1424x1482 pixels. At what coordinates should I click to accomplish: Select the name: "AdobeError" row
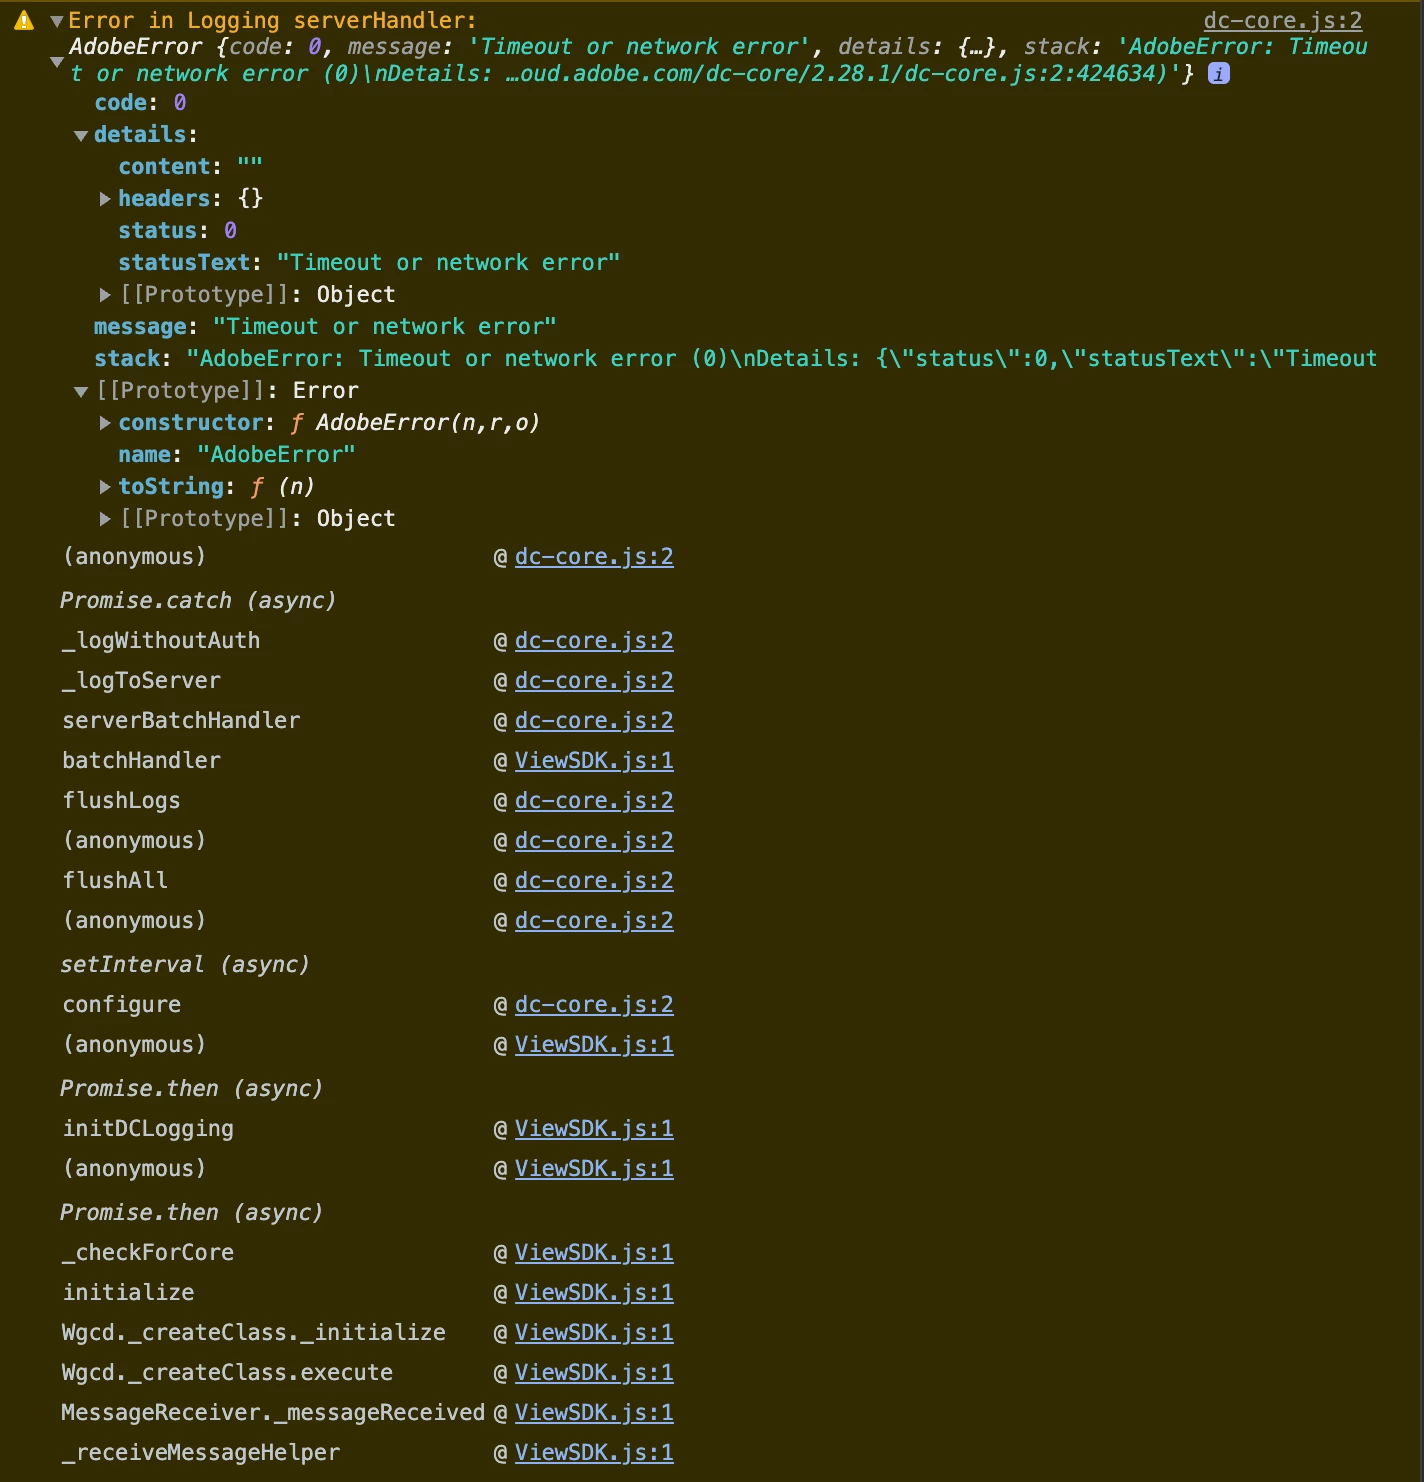click(x=237, y=454)
